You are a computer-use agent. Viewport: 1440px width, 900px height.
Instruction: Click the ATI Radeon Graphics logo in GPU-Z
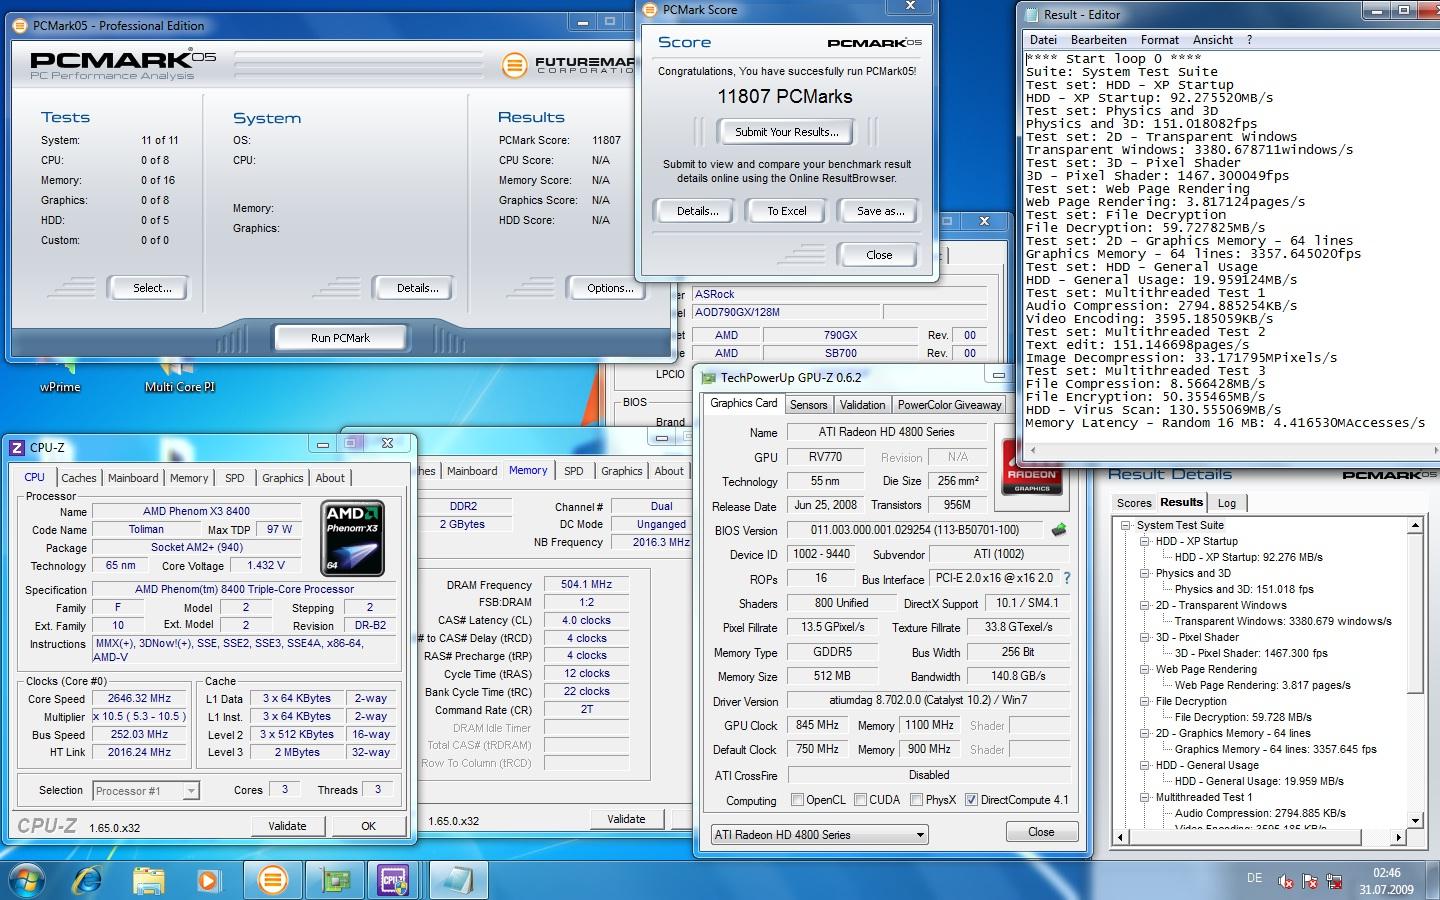click(x=1031, y=469)
